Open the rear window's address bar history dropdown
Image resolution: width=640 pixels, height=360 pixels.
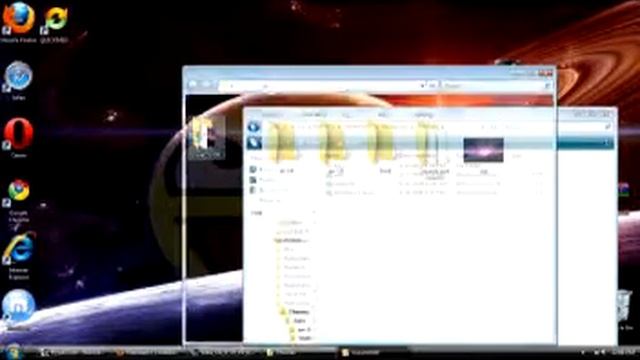coord(422,86)
